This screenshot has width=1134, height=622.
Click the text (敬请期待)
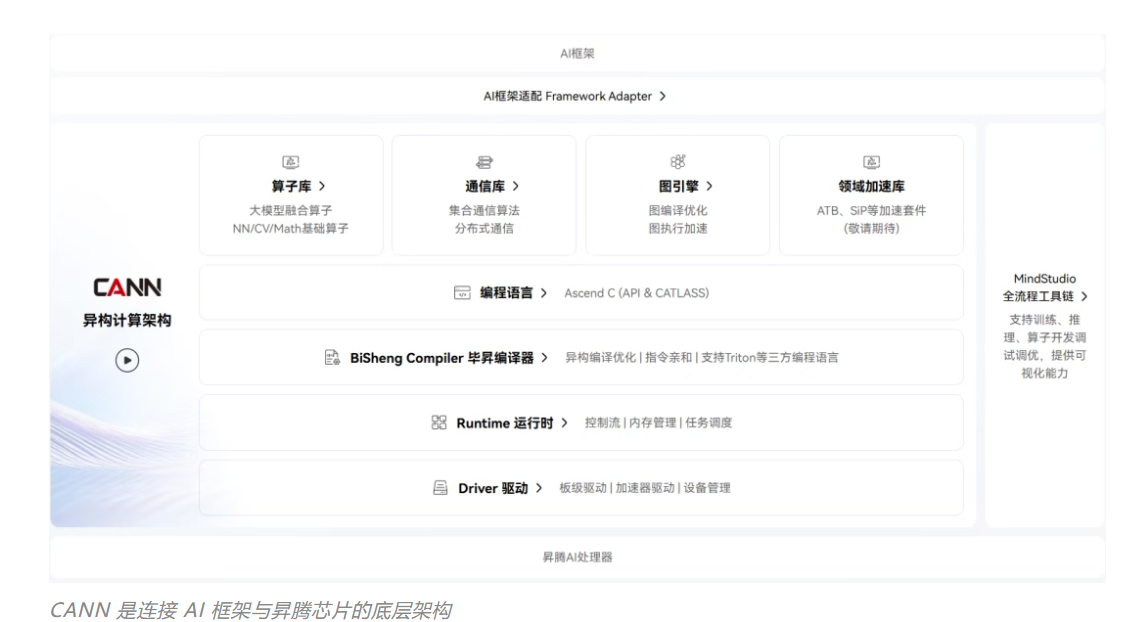click(871, 229)
